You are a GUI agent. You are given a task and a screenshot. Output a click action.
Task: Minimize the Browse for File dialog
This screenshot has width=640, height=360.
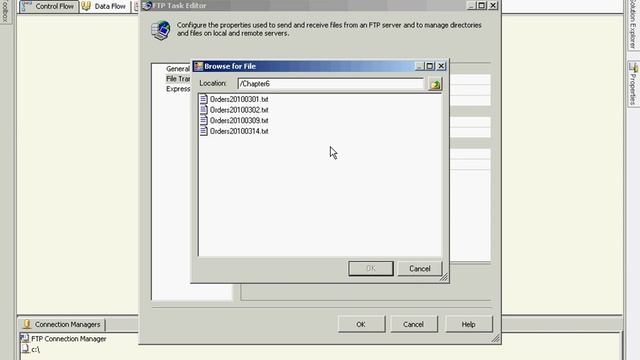(x=419, y=66)
